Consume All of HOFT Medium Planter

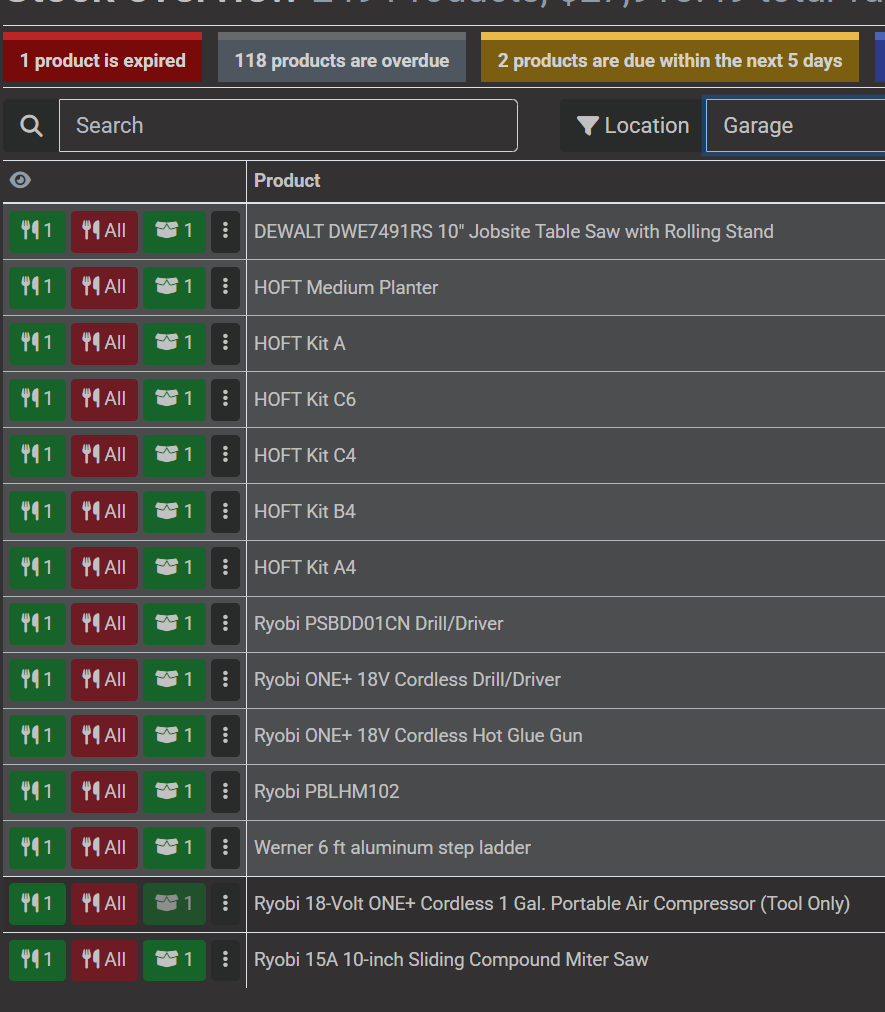(x=104, y=287)
